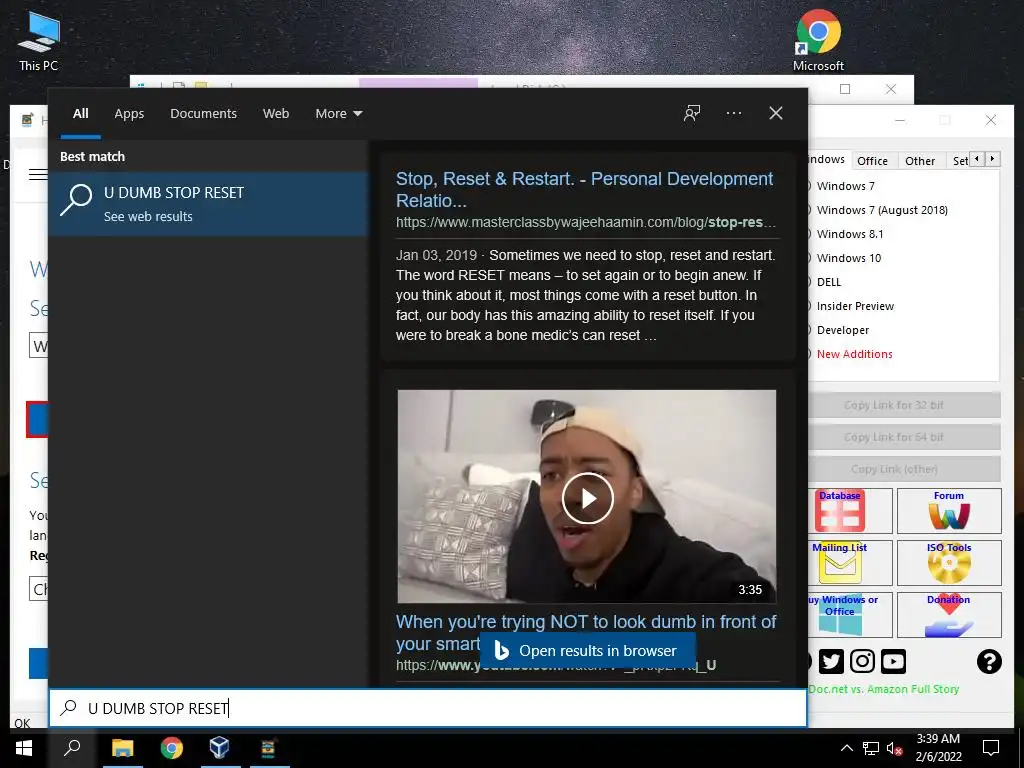Switch to Other tab in ISO downloader
This screenshot has height=768, width=1024.
[920, 161]
